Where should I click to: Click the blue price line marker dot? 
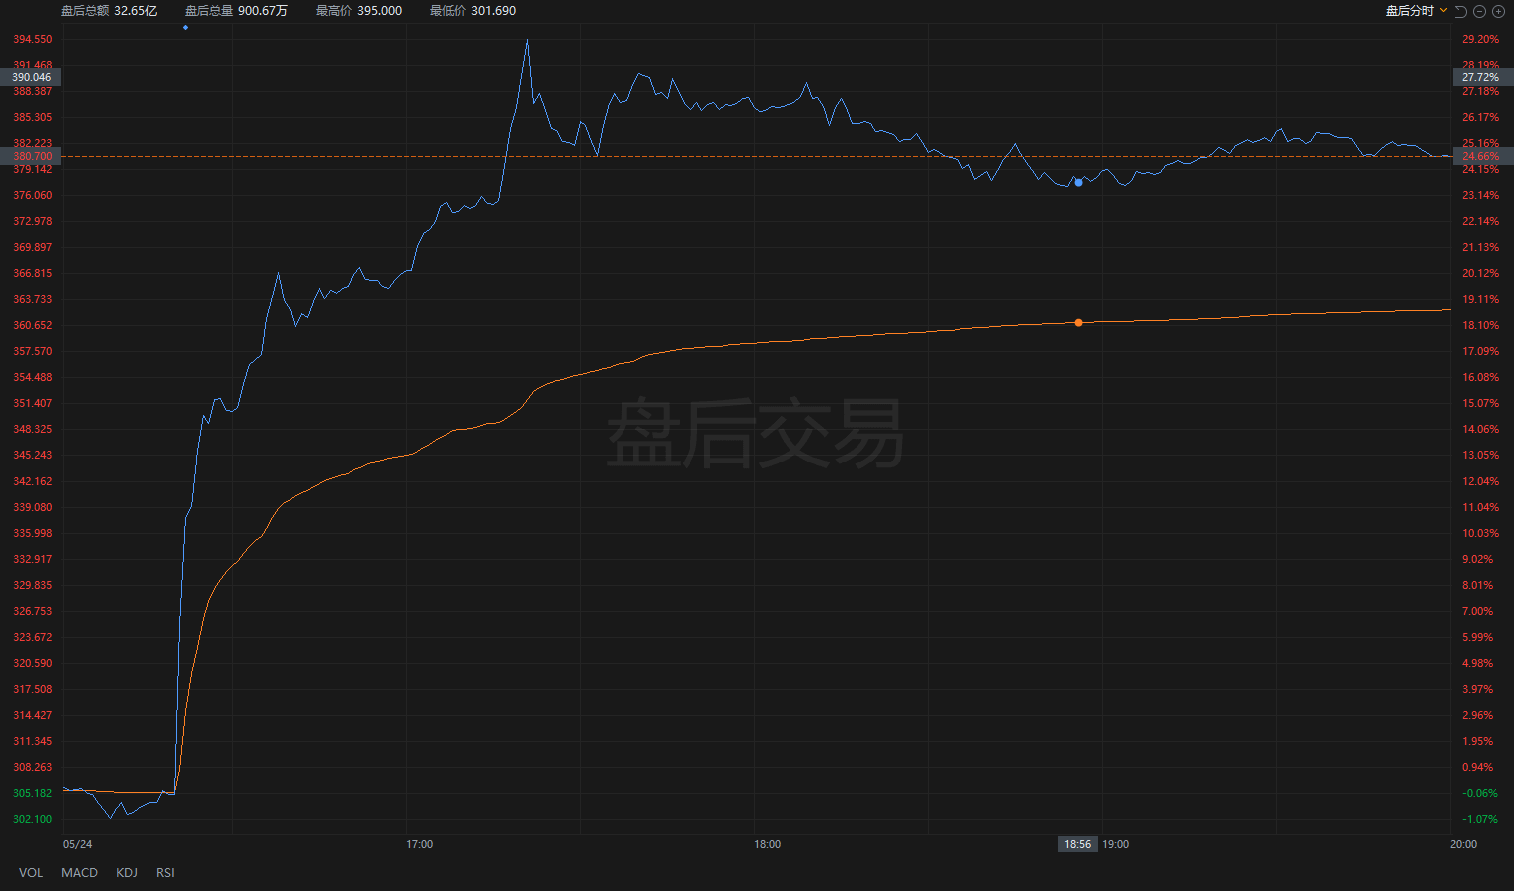1078,183
